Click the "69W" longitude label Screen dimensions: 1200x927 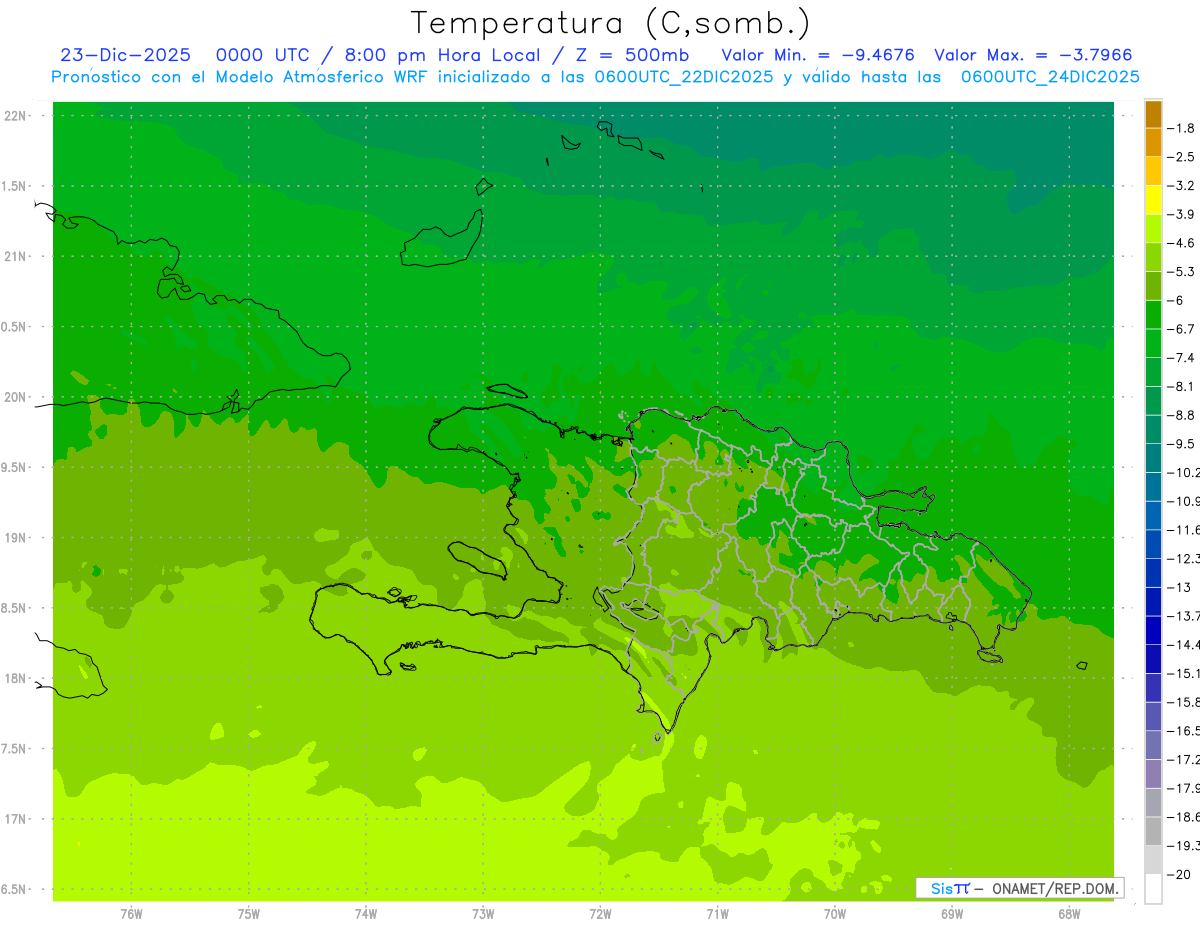coord(951,915)
